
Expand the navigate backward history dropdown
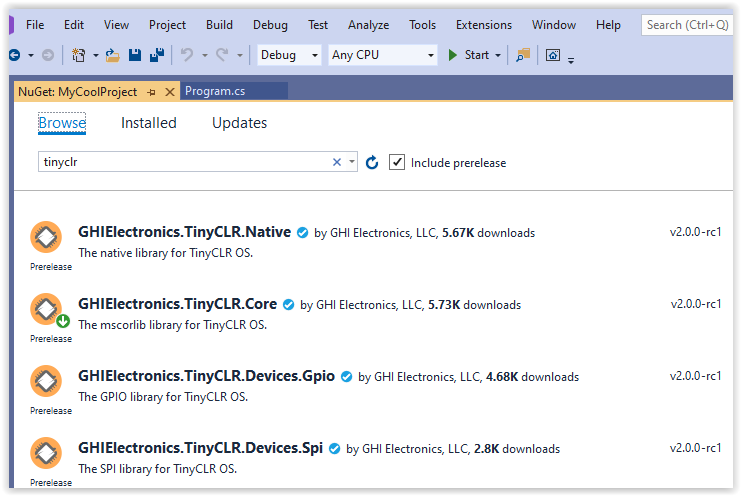click(x=31, y=56)
